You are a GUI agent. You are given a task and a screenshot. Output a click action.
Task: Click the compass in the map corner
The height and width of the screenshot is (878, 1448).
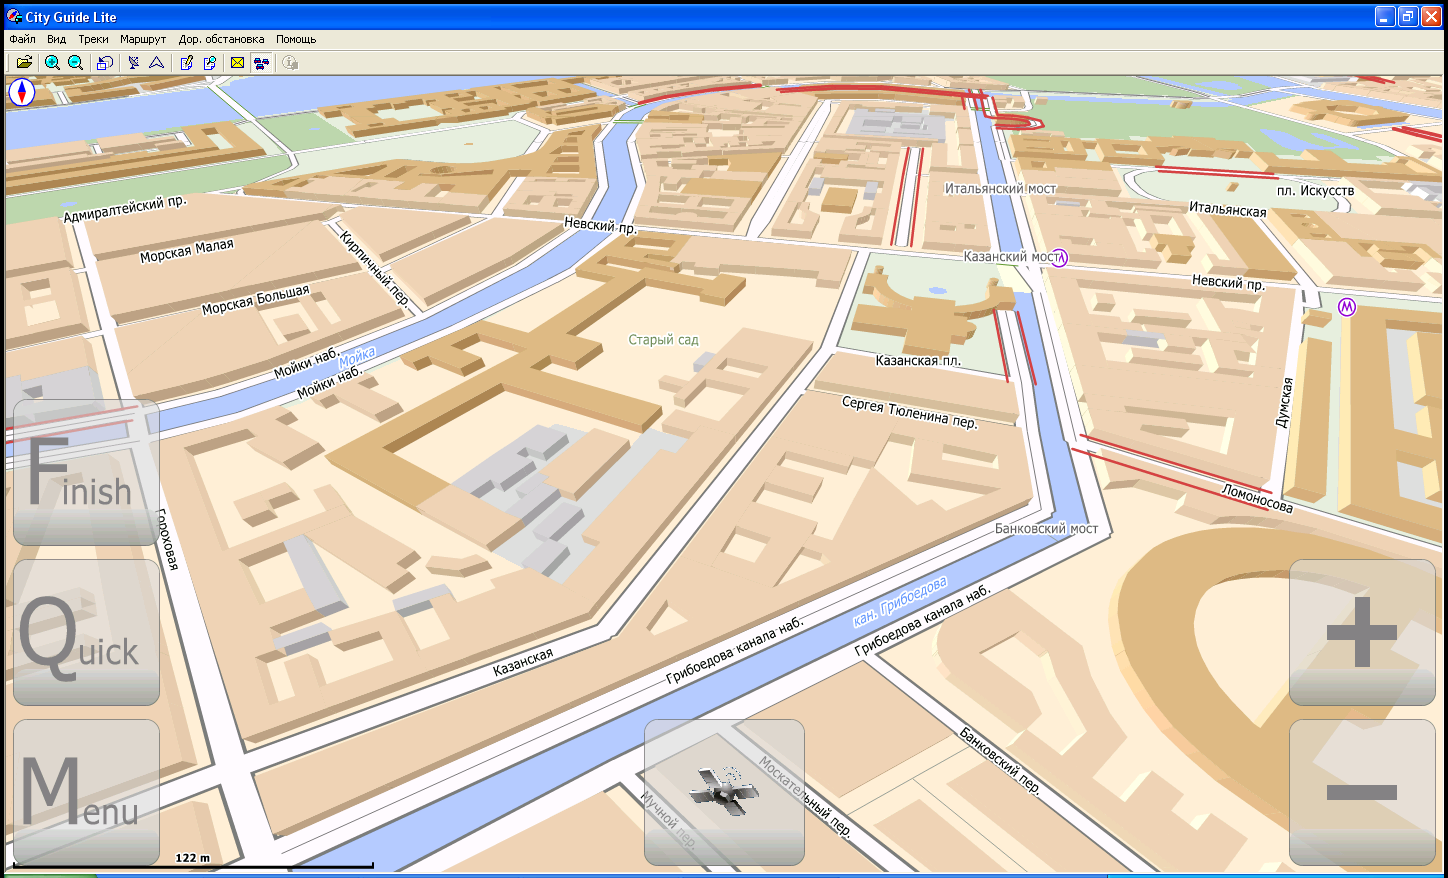(22, 93)
